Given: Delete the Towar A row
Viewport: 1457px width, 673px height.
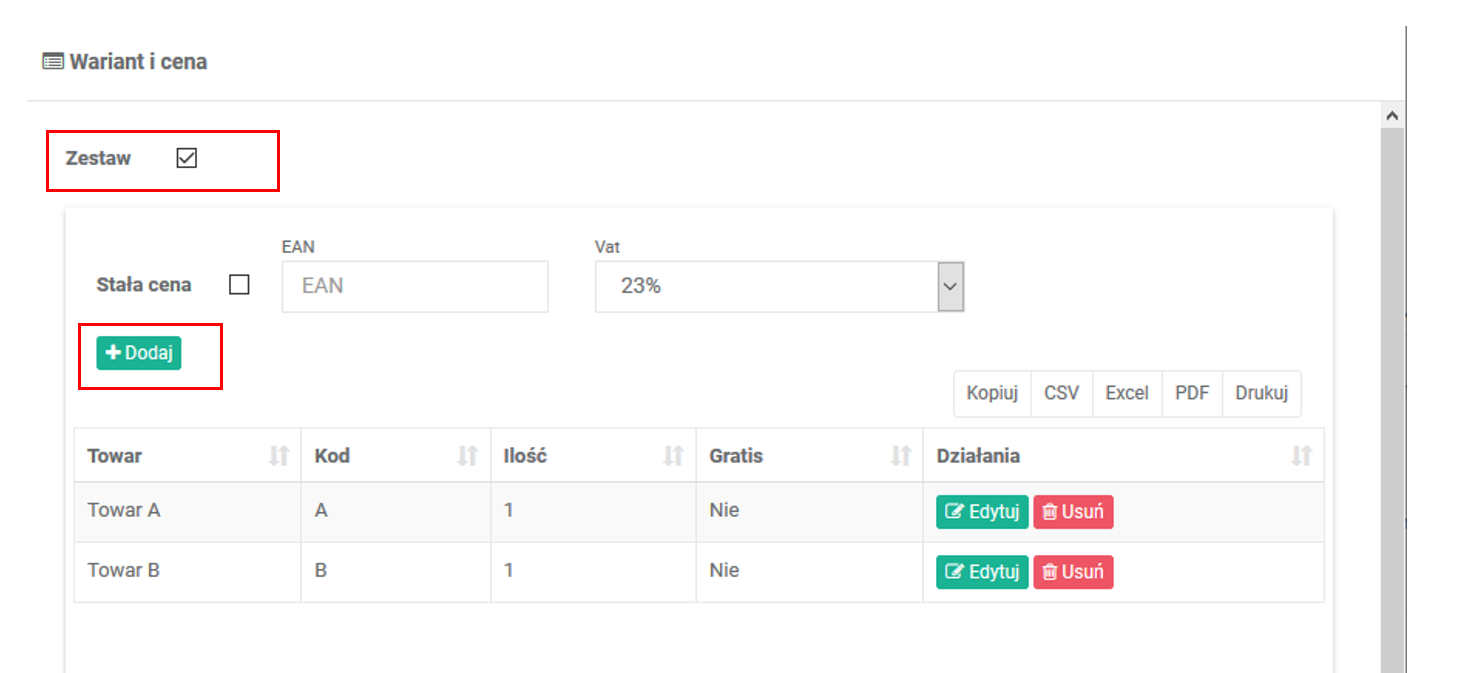Looking at the screenshot, I should pyautogui.click(x=1073, y=512).
